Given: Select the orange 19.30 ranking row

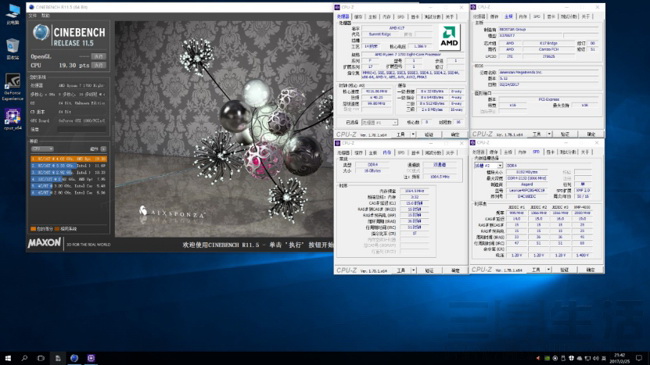Looking at the screenshot, I should click(x=69, y=159).
